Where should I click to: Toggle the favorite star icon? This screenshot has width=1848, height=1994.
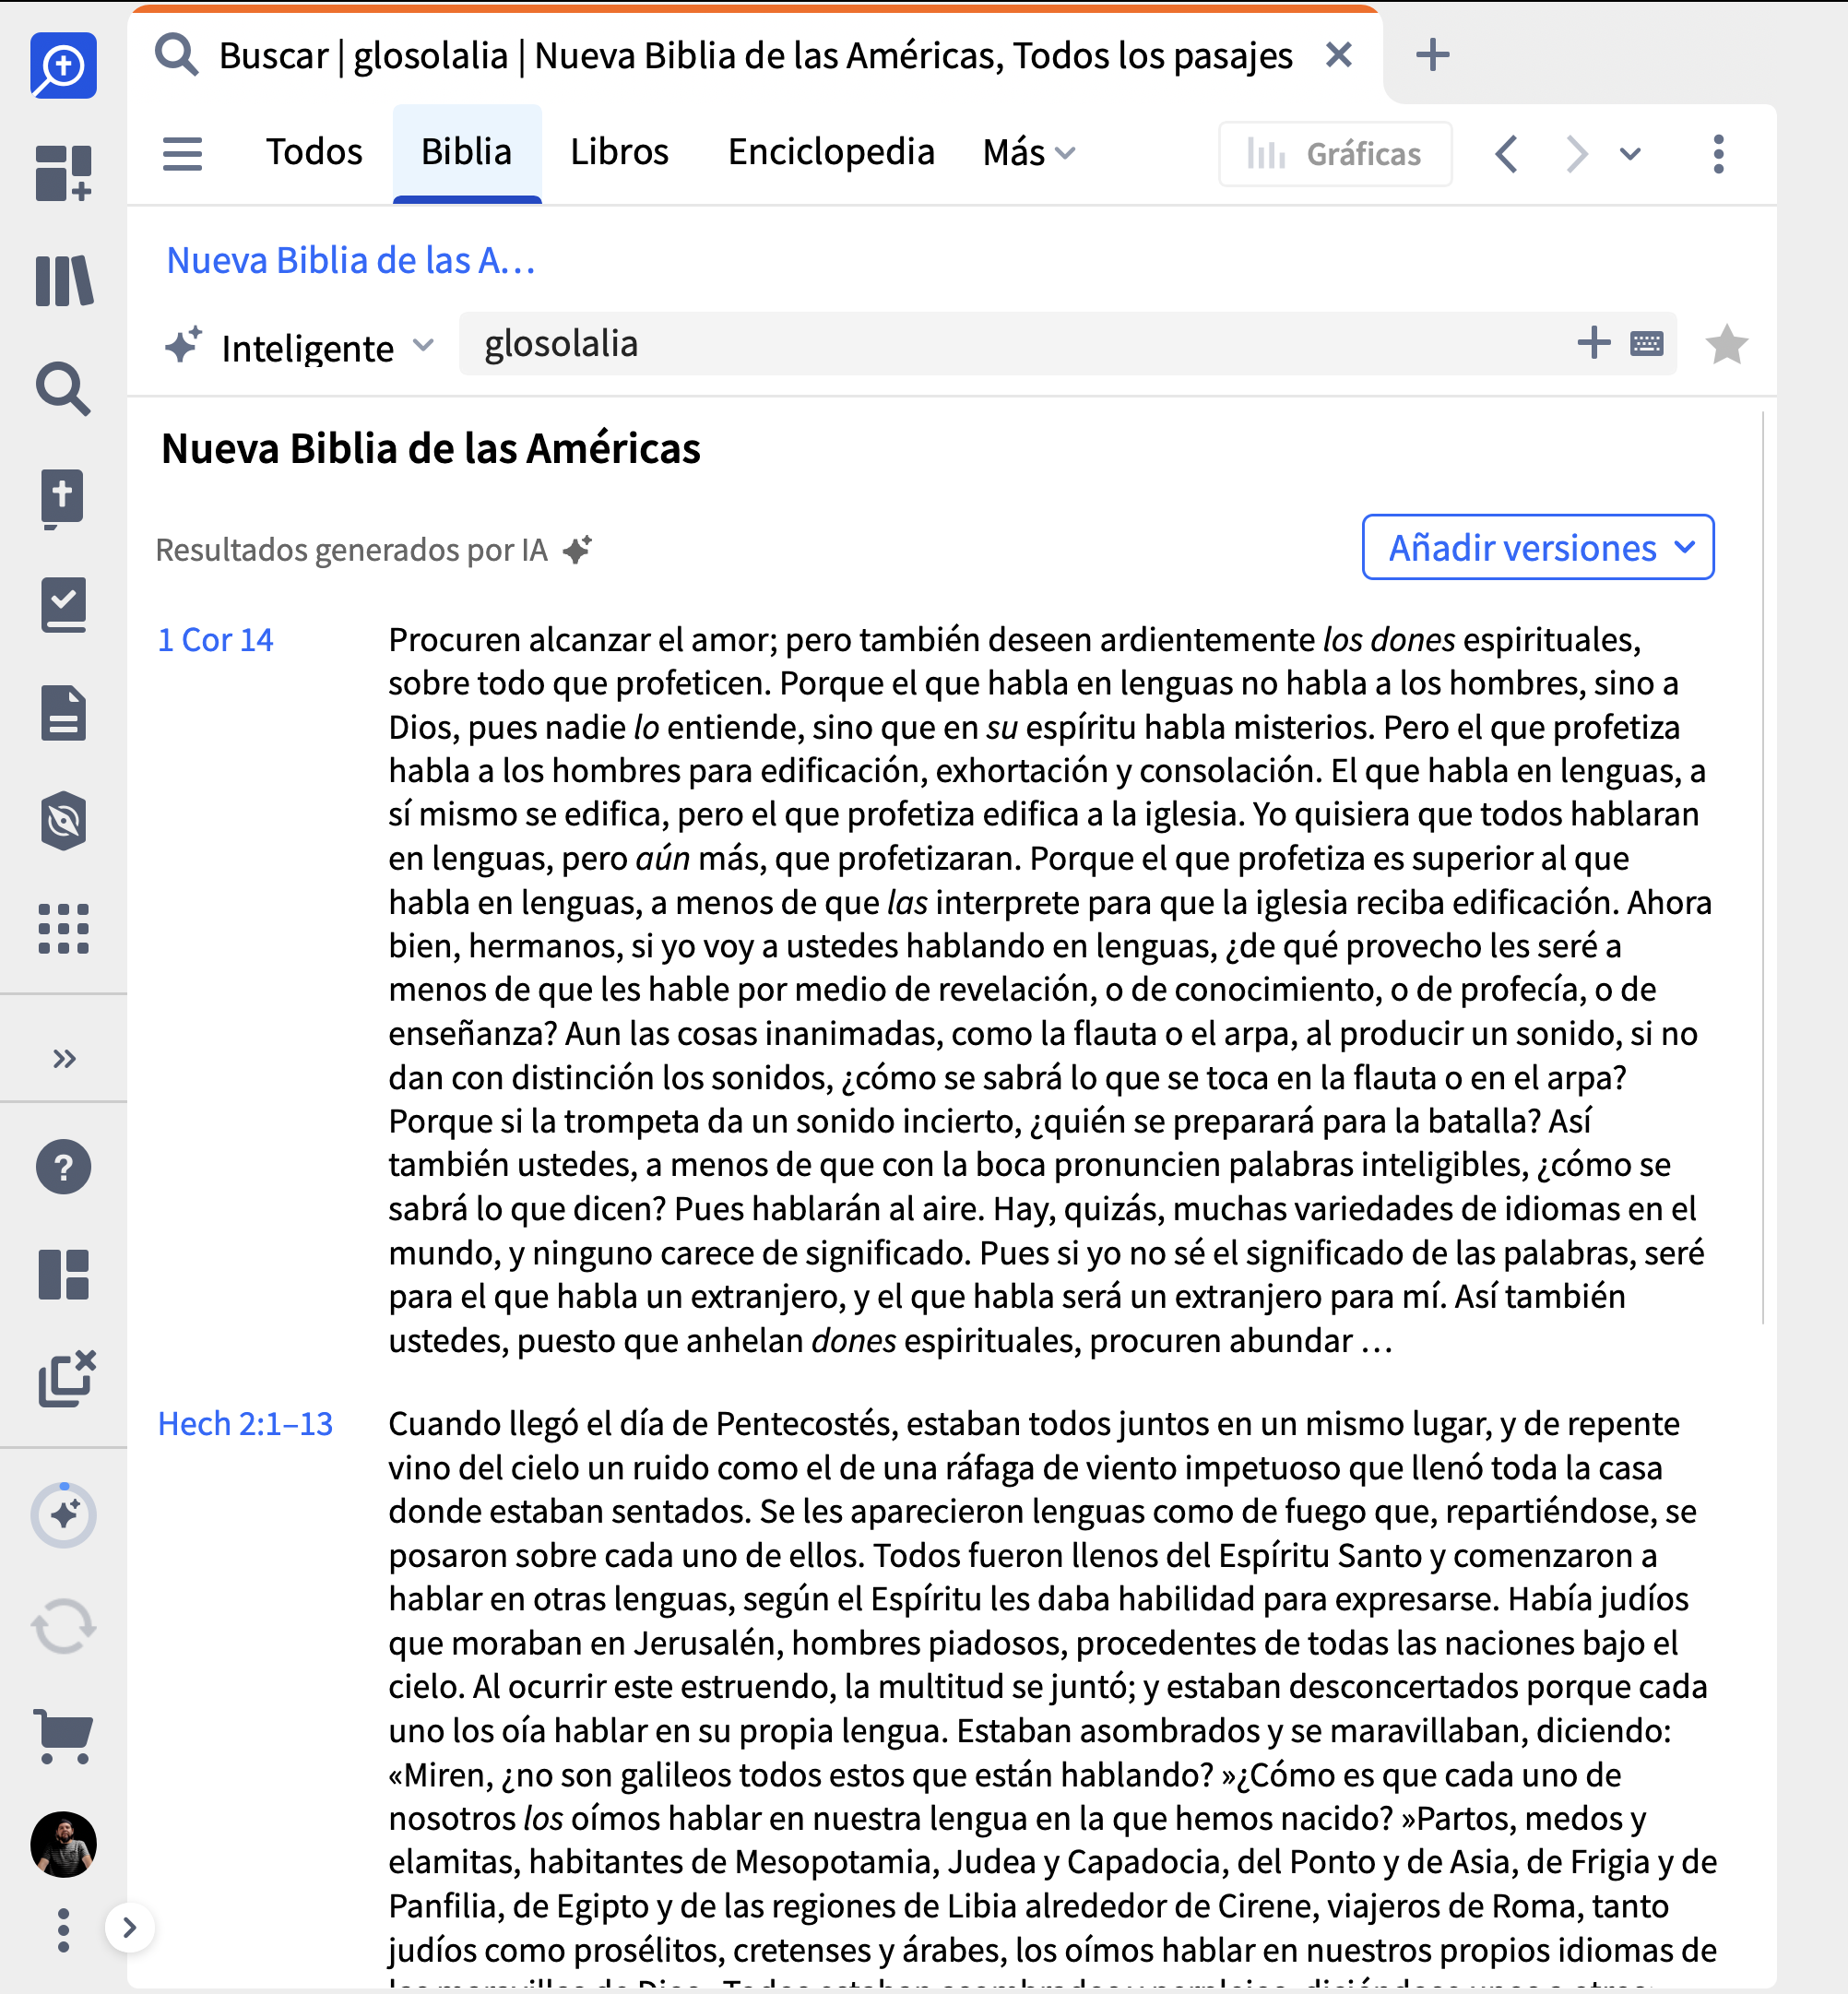pos(1726,345)
